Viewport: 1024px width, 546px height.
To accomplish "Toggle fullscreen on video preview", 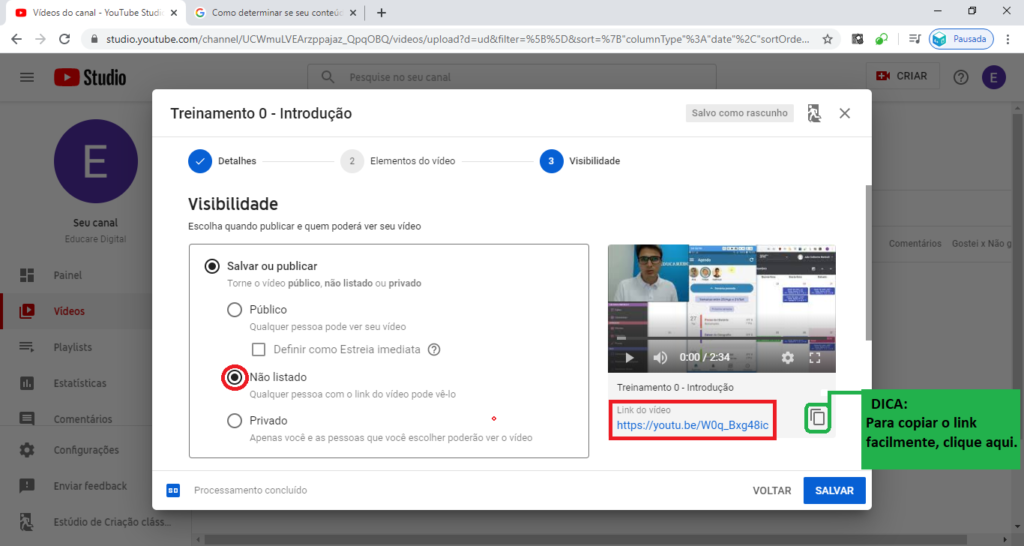I will [x=815, y=357].
